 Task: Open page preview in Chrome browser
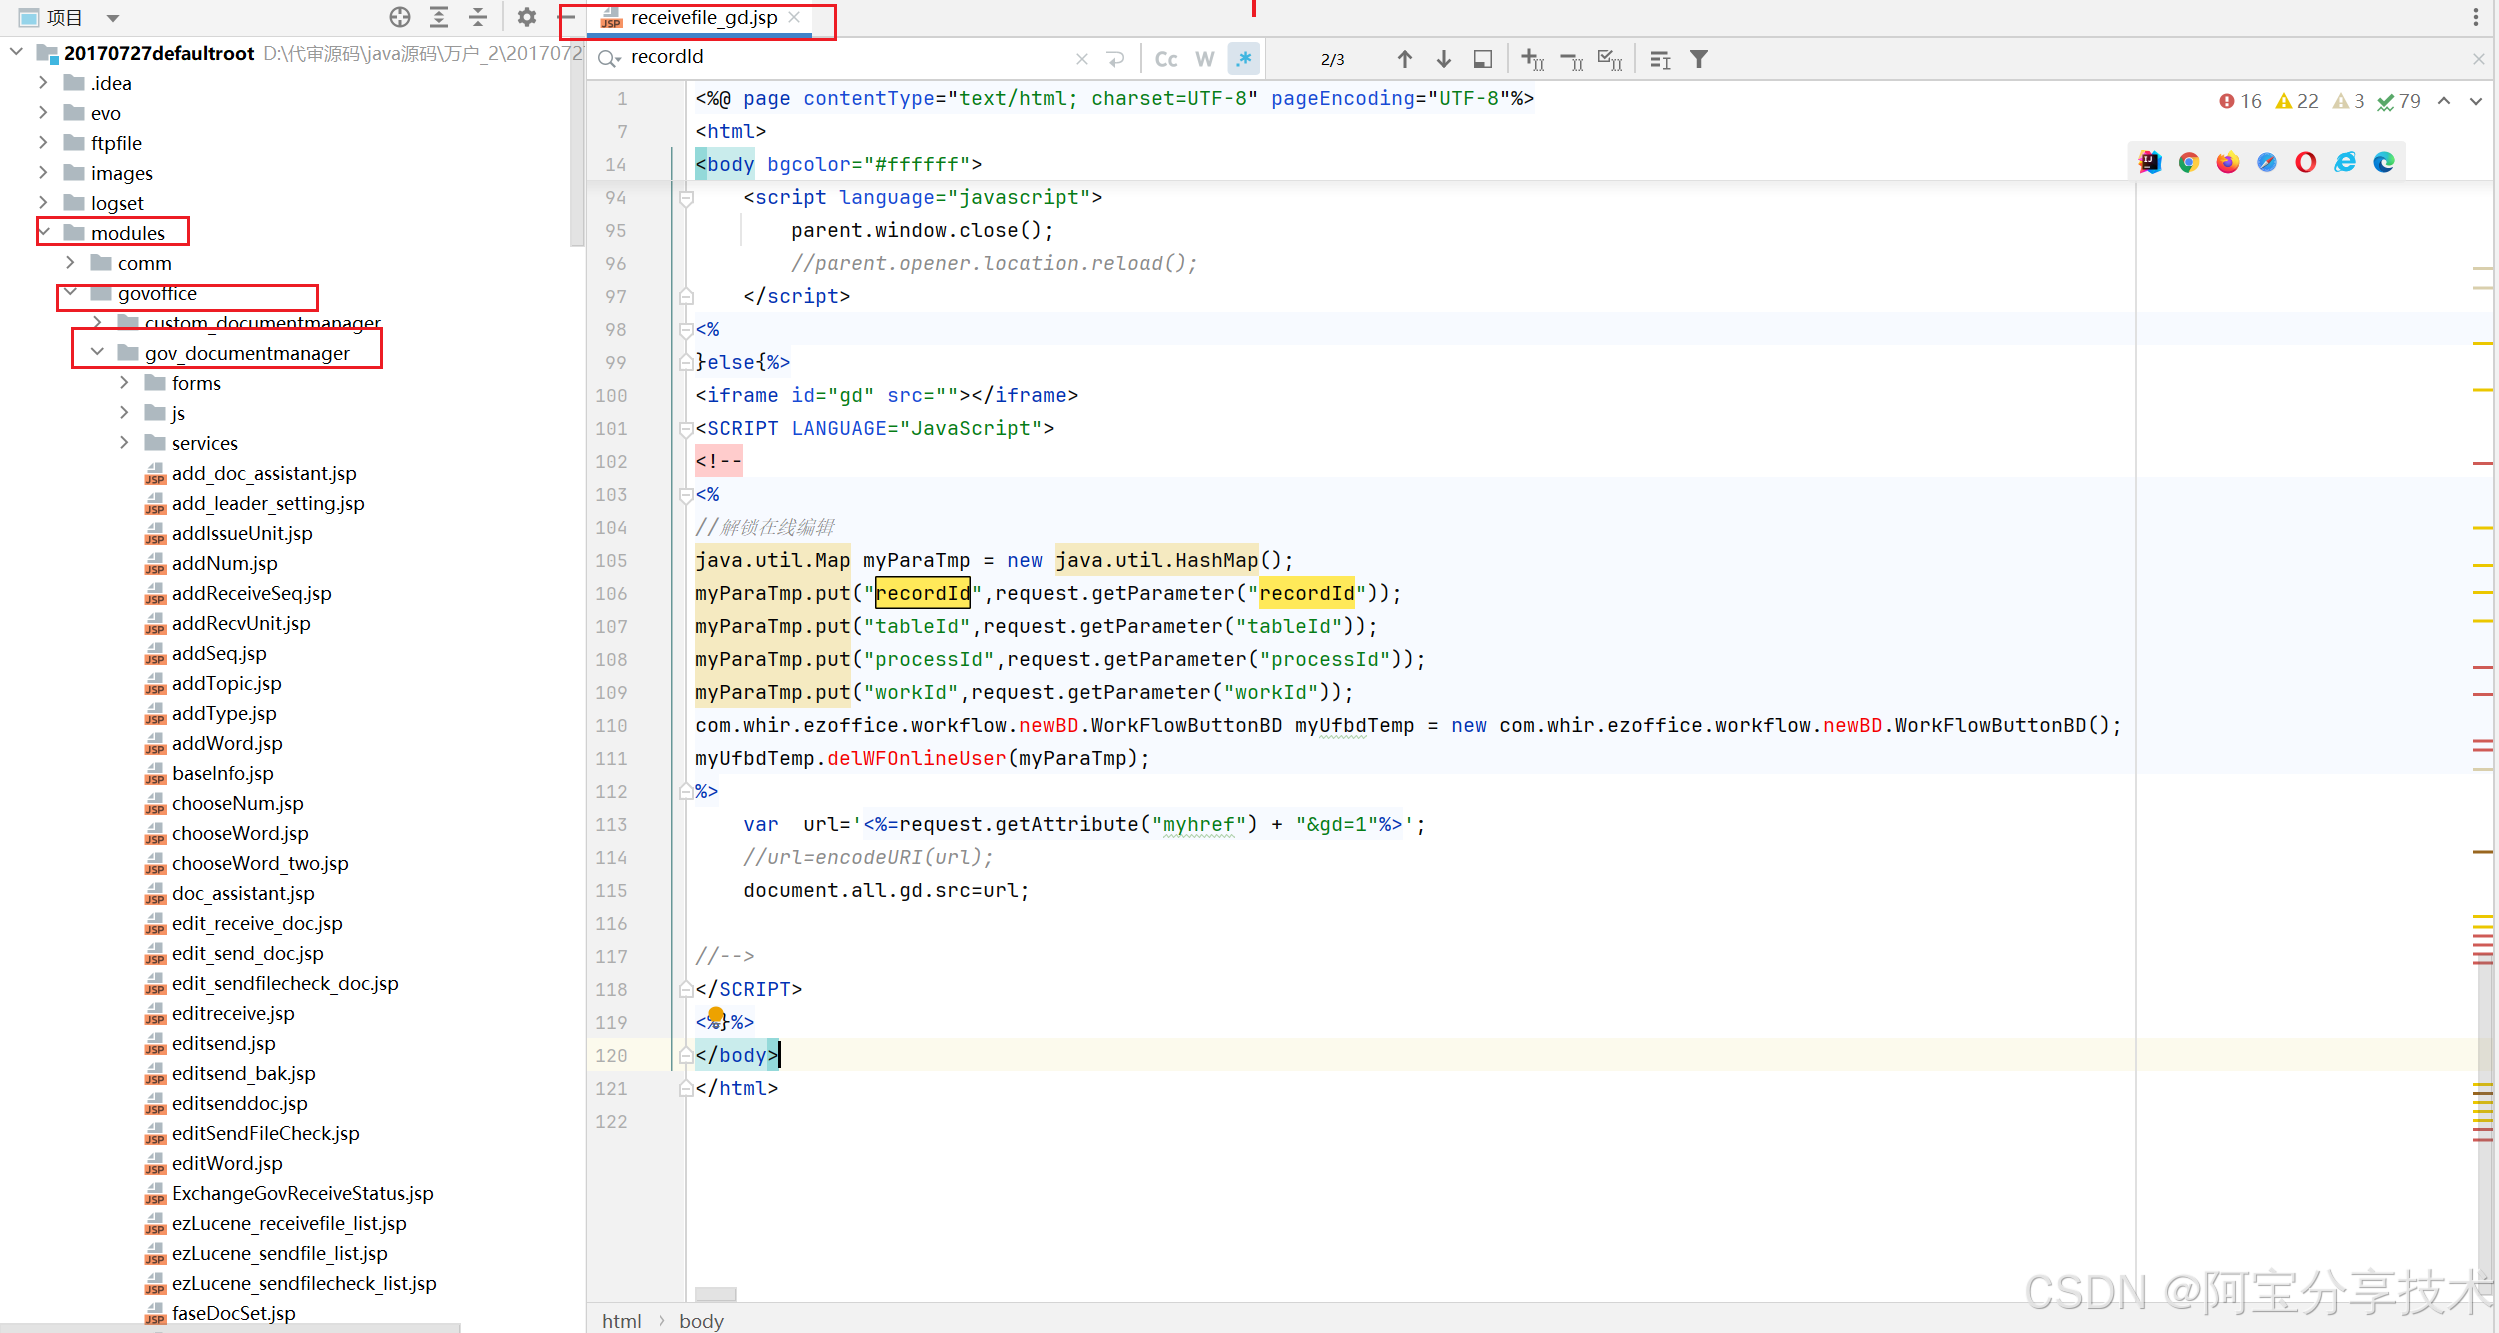coord(2188,163)
